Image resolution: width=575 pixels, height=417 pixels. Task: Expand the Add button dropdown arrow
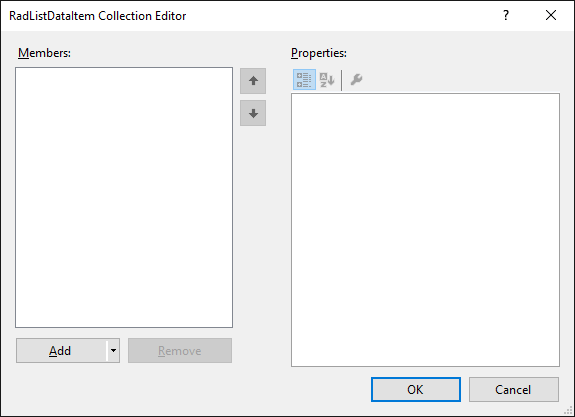[x=113, y=351]
